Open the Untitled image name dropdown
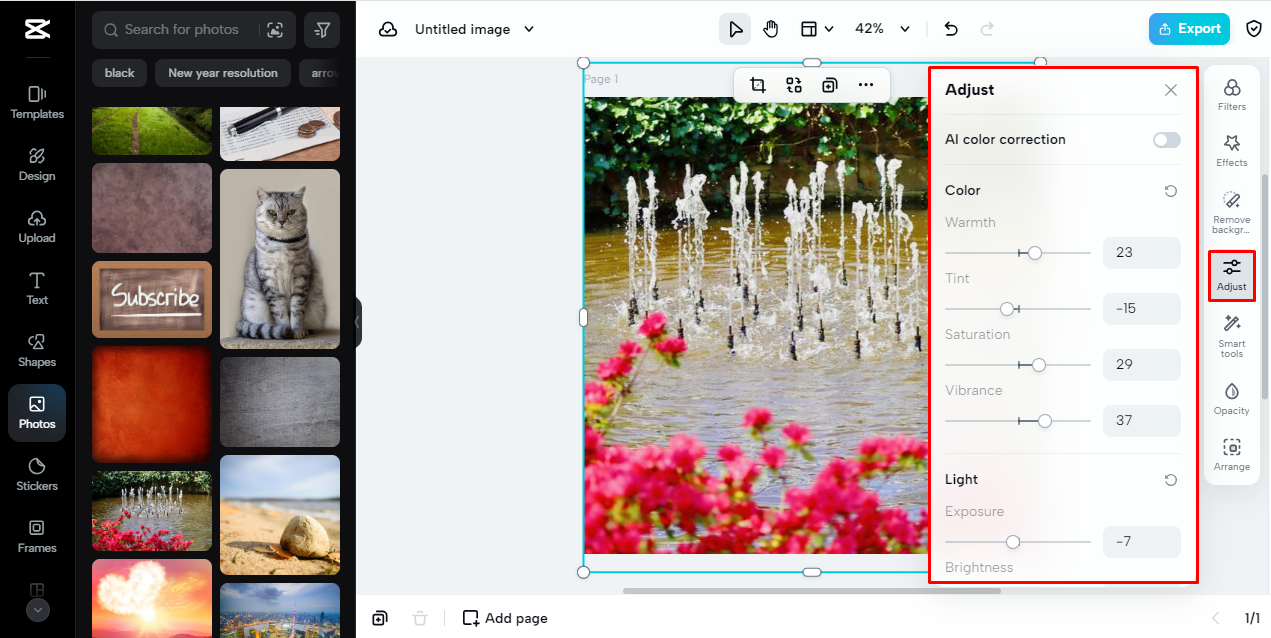The height and width of the screenshot is (638, 1271). pyautogui.click(x=475, y=29)
